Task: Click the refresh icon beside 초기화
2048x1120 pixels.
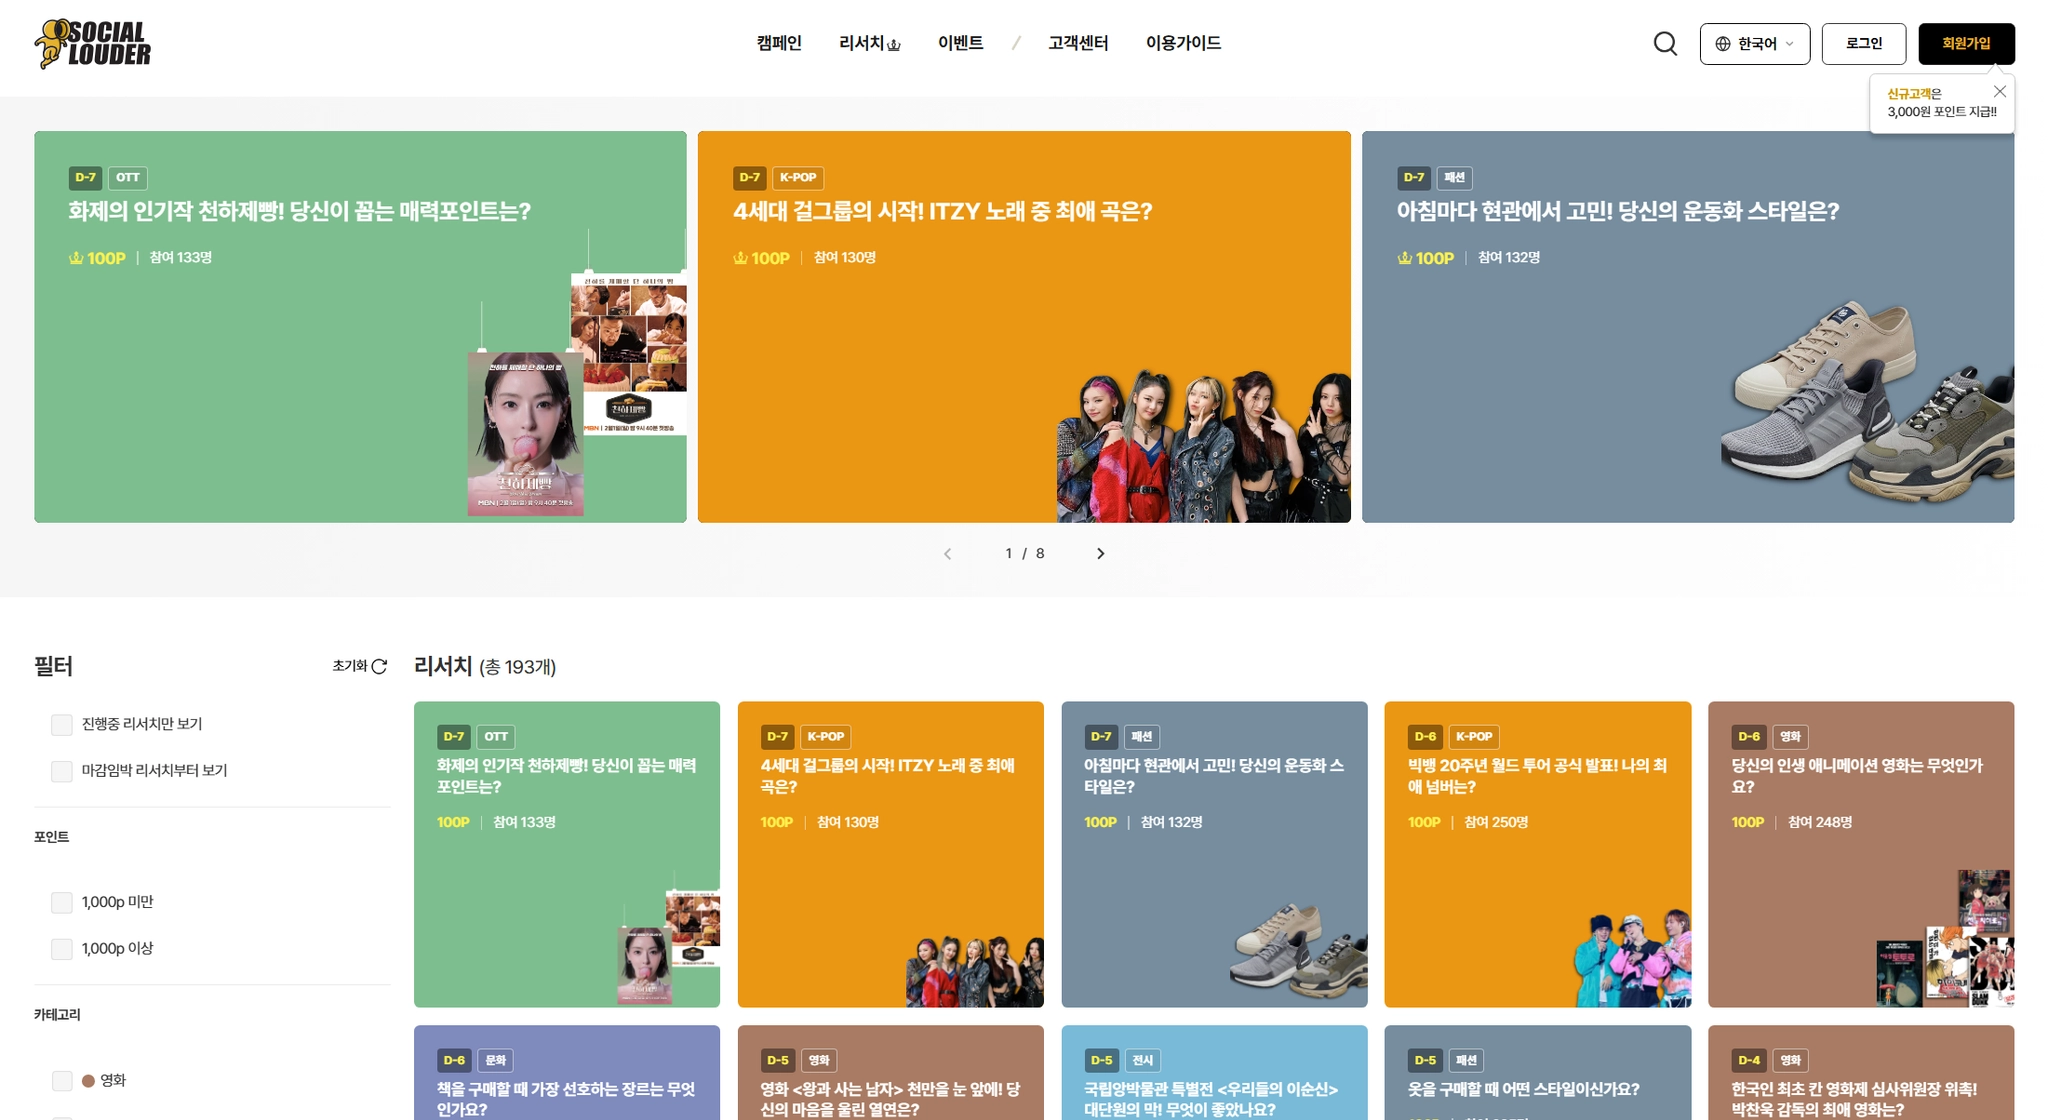Action: pos(378,666)
